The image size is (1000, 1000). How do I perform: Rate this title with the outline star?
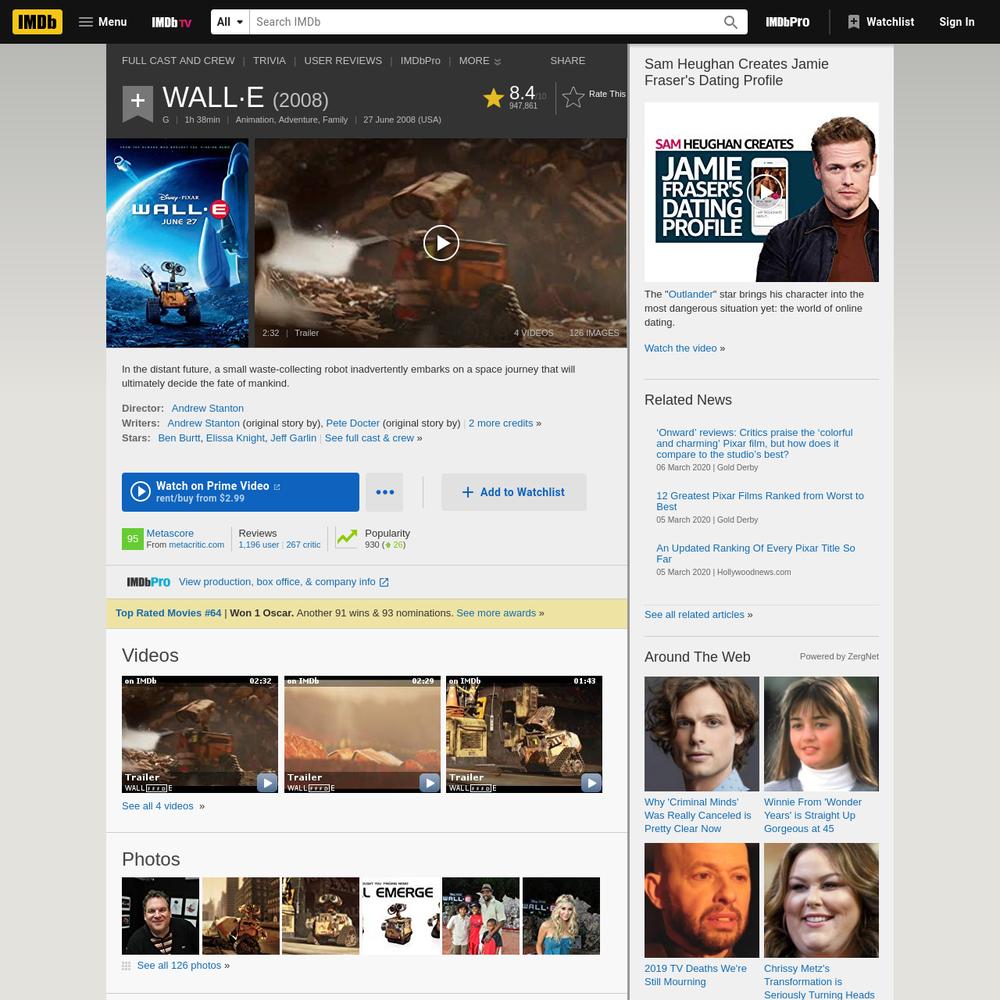pos(573,97)
